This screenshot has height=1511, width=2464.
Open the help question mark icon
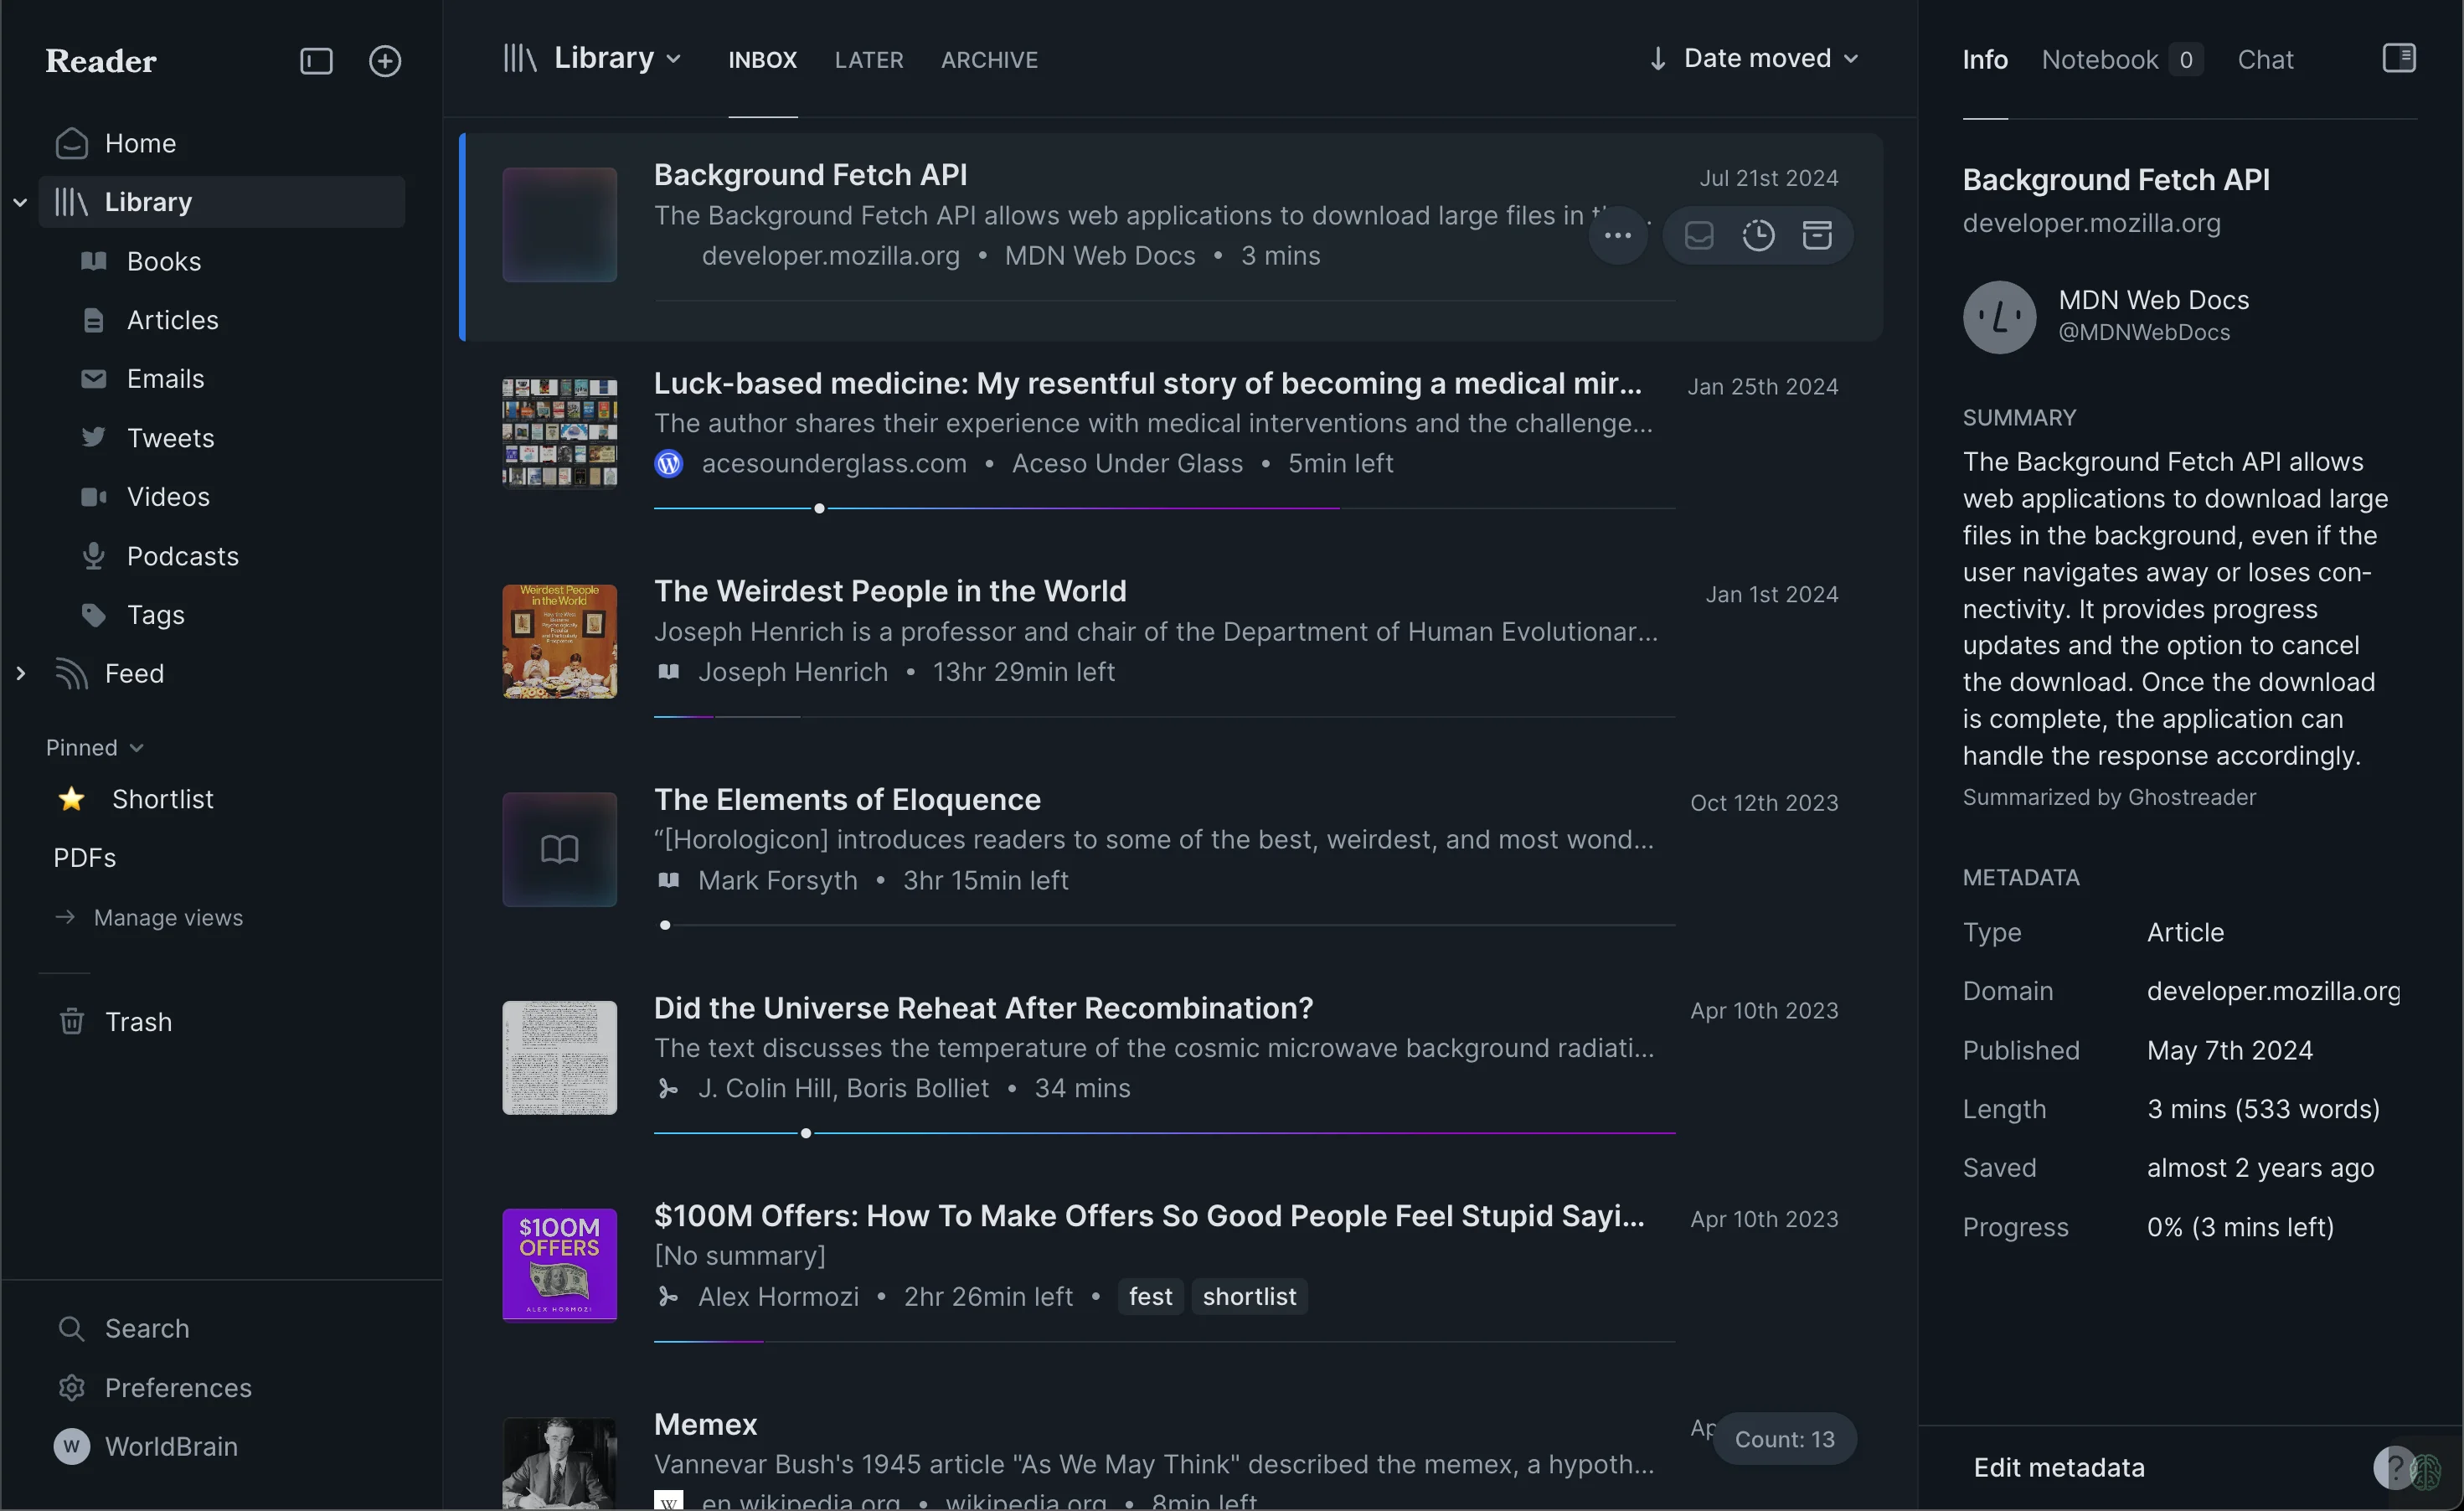[x=2393, y=1468]
